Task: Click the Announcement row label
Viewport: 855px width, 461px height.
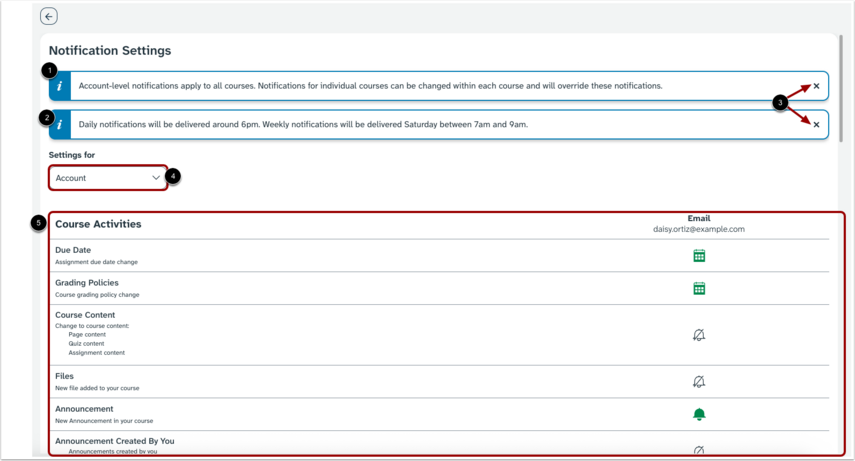Action: click(84, 409)
